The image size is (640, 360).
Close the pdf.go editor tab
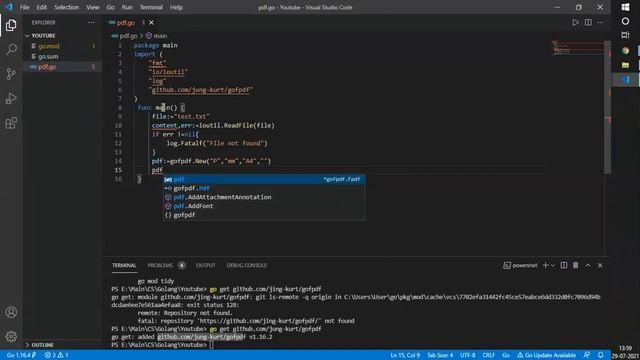(x=151, y=22)
